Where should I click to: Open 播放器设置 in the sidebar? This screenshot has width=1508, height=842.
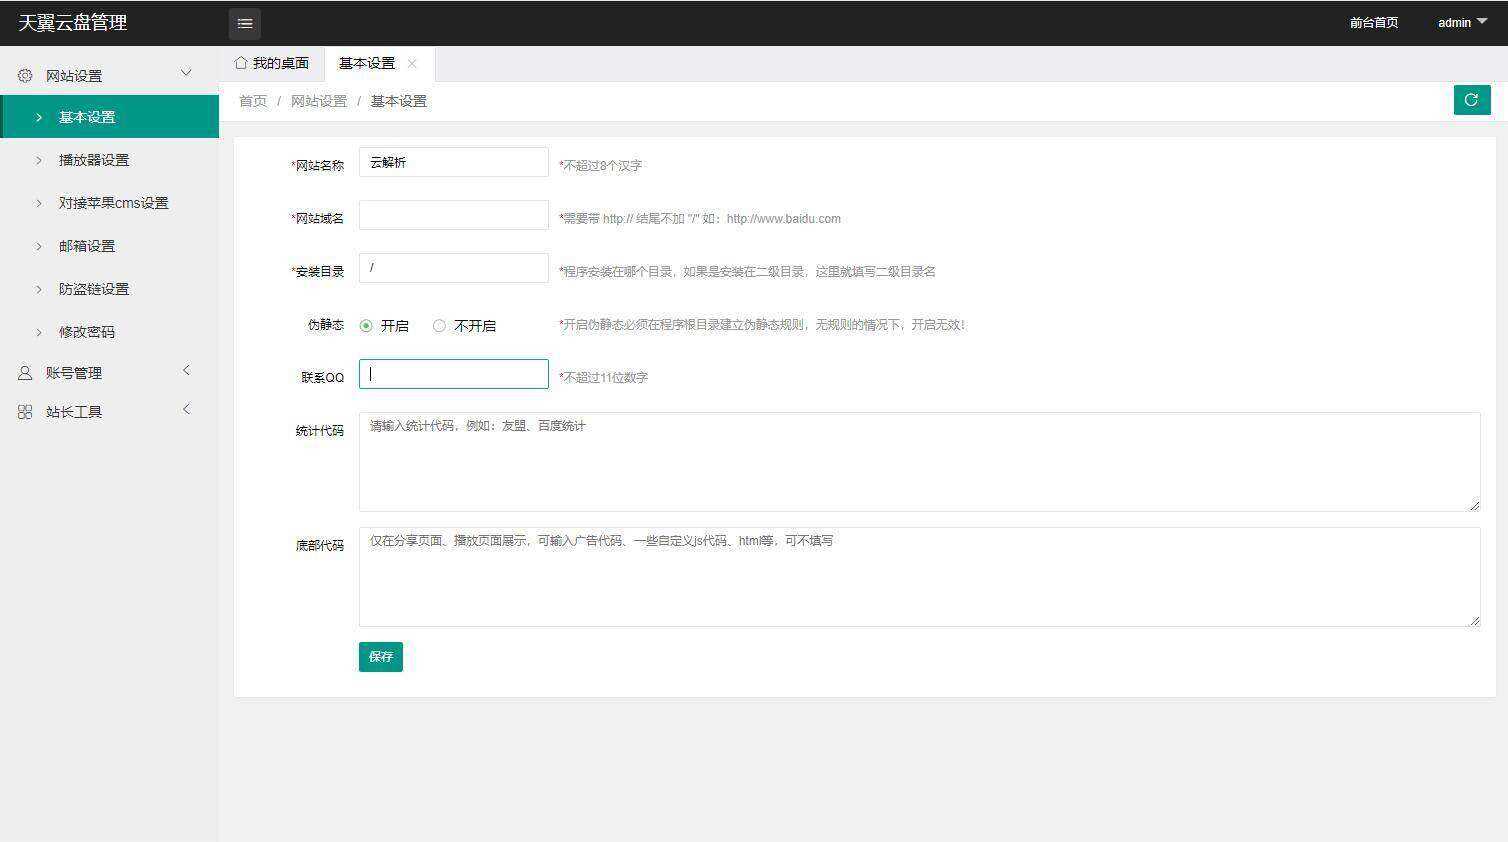pyautogui.click(x=95, y=159)
